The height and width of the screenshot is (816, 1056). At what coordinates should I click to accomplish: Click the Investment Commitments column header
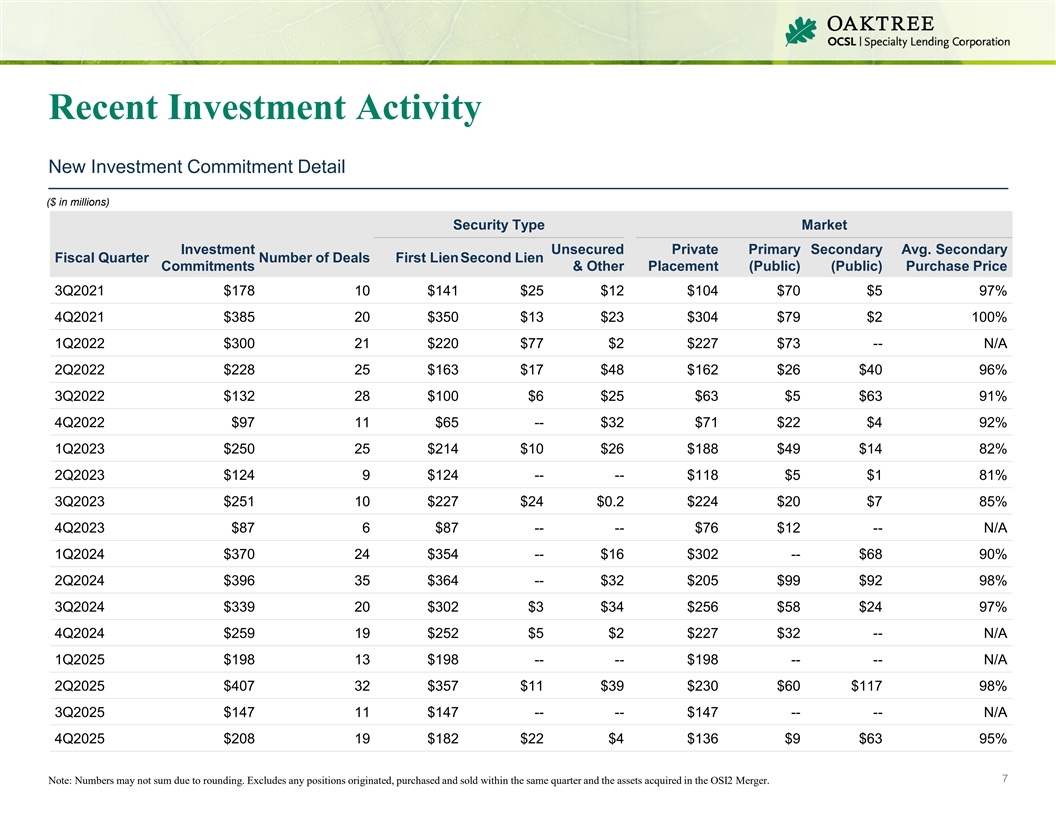[x=208, y=258]
